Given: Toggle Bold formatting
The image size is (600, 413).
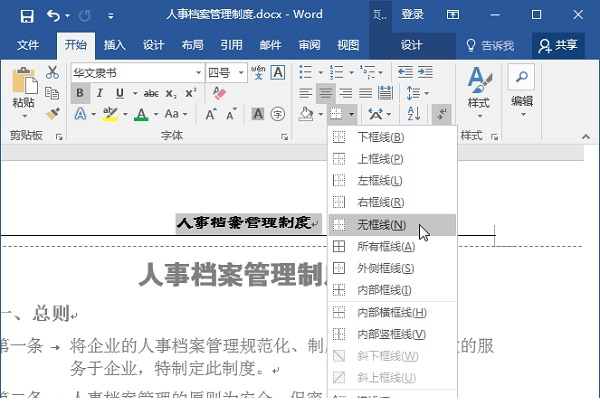Looking at the screenshot, I should click(x=80, y=93).
